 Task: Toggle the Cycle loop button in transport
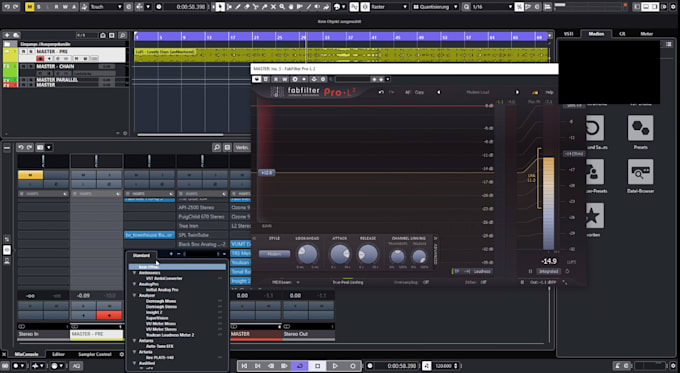point(299,366)
